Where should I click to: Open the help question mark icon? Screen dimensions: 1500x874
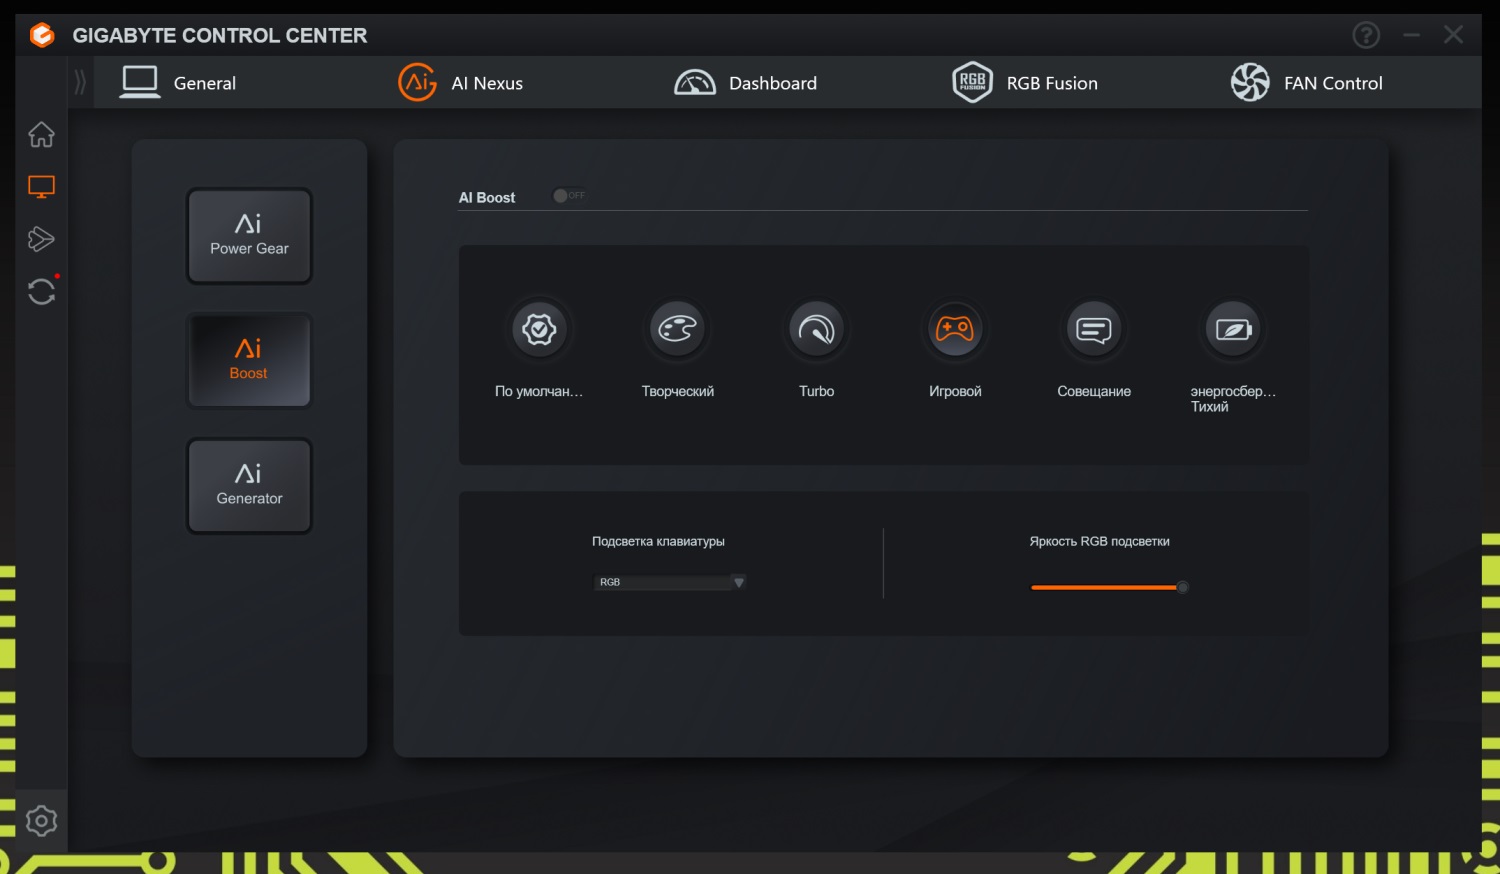point(1366,36)
